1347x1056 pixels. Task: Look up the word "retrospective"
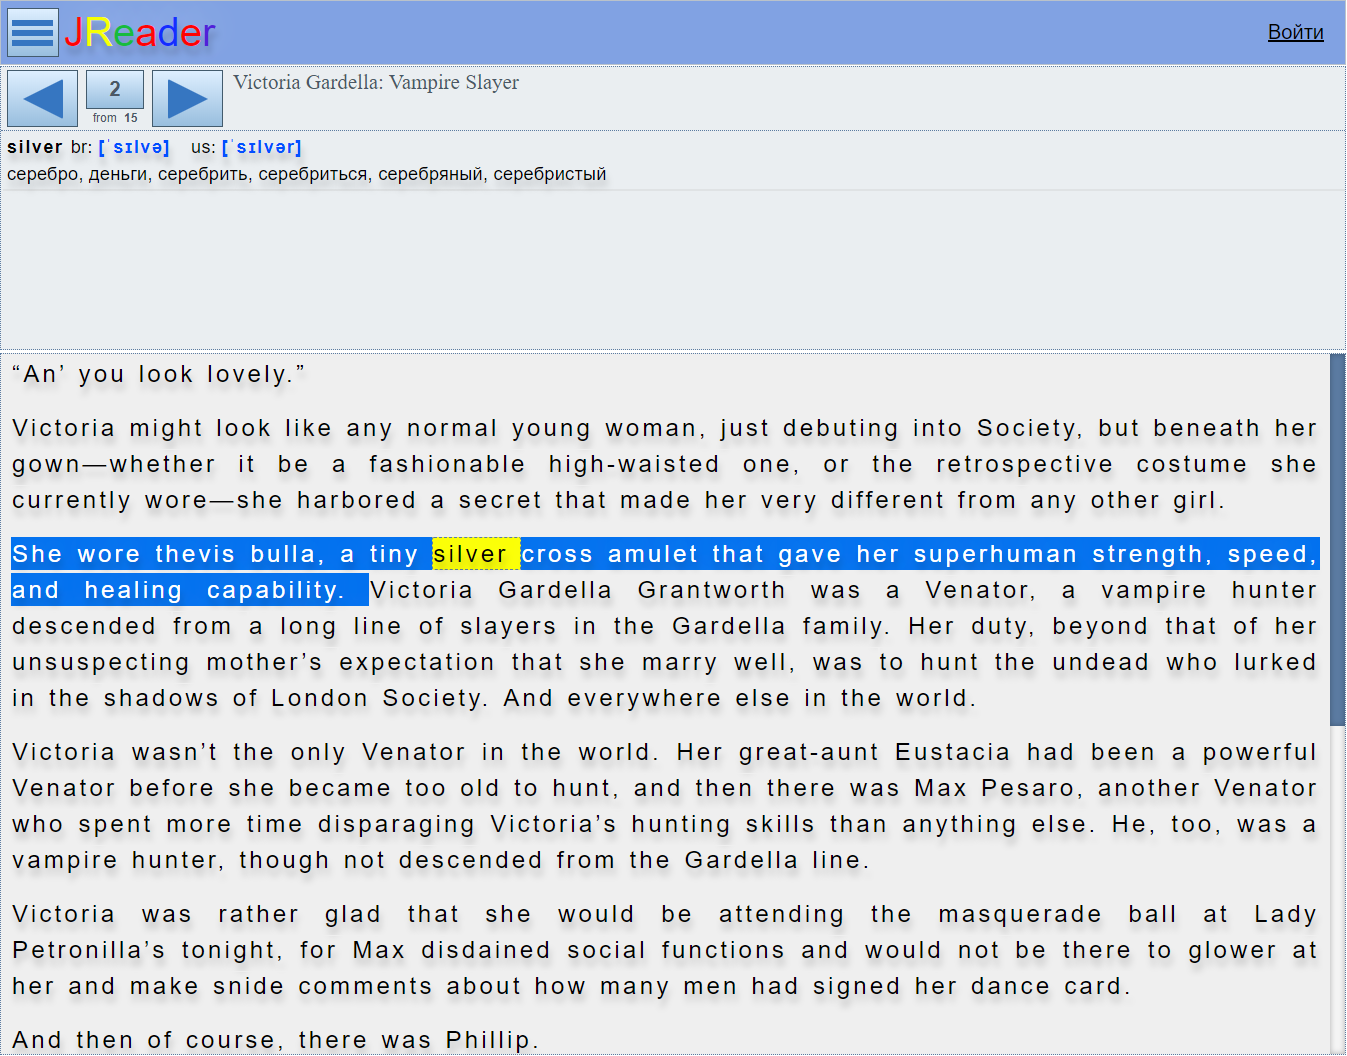[x=1025, y=464]
